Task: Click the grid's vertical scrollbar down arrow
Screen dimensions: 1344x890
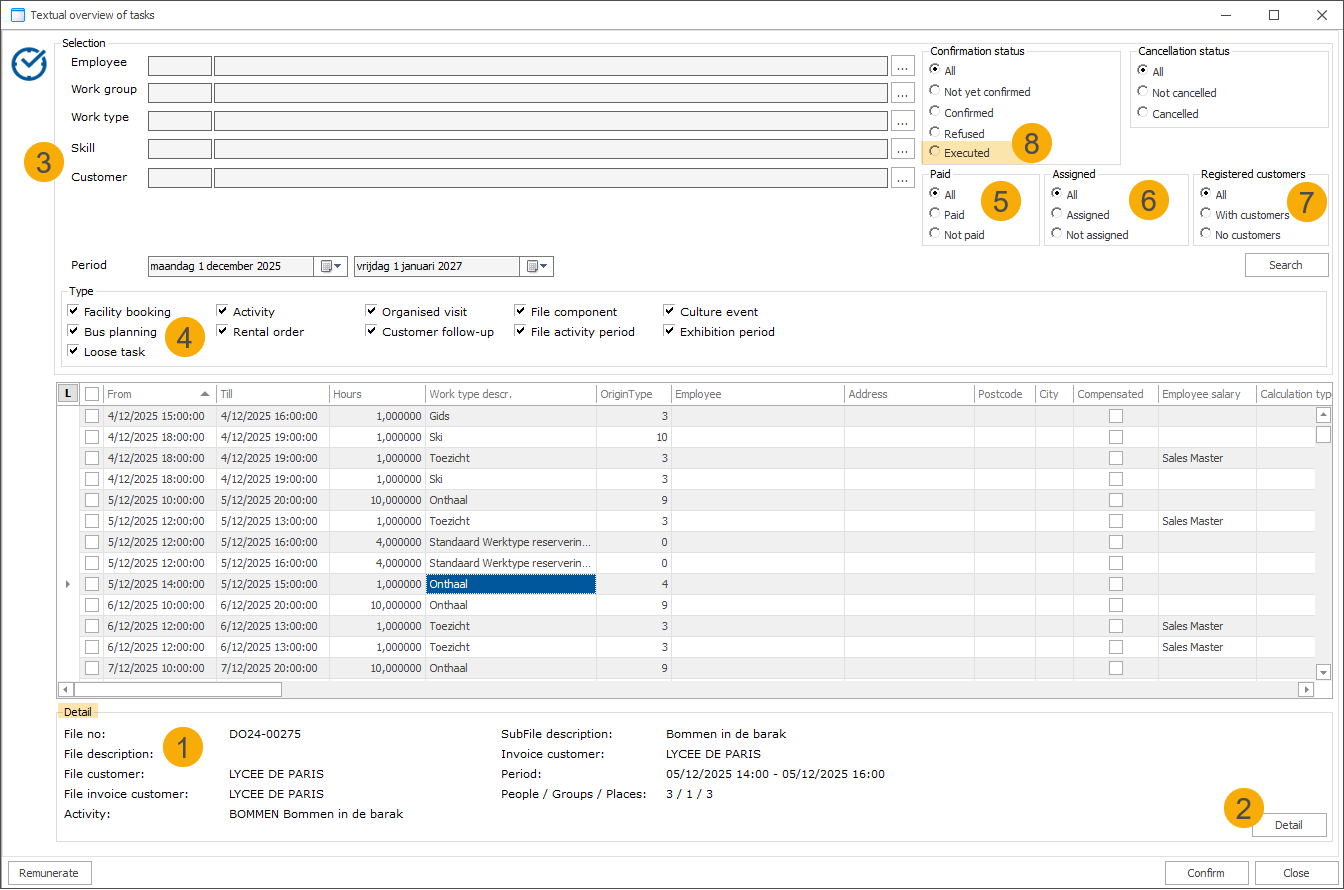Action: coord(1323,672)
